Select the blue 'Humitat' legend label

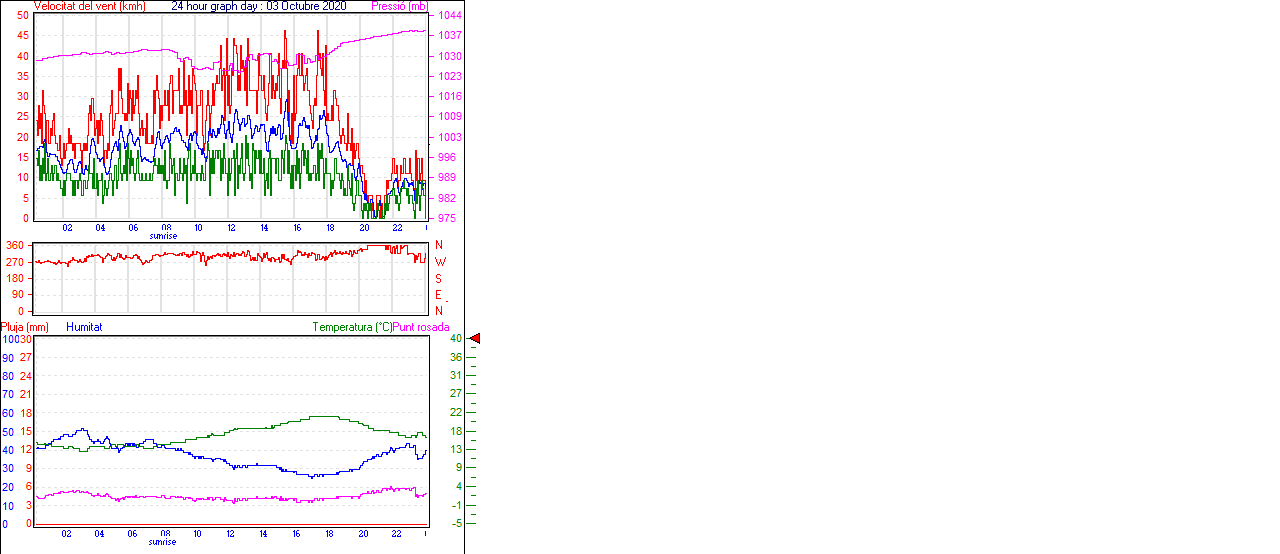[x=84, y=327]
